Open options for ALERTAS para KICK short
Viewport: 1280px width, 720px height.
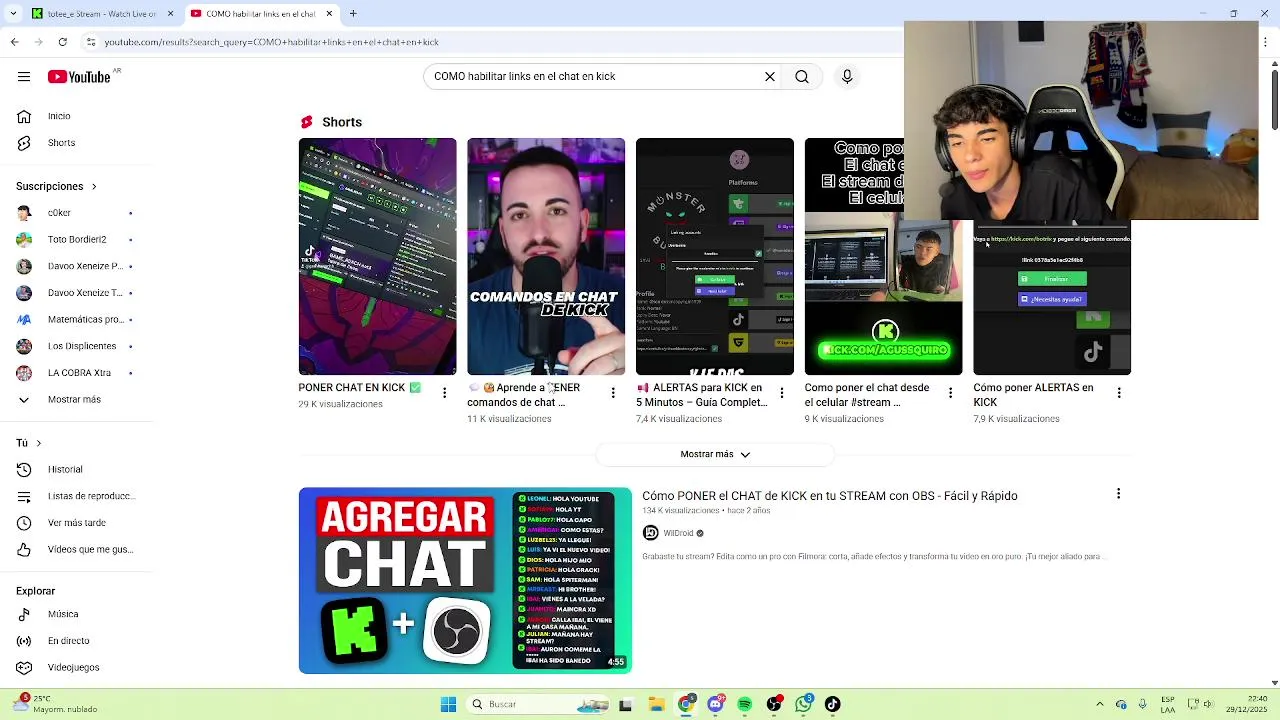[x=782, y=393]
